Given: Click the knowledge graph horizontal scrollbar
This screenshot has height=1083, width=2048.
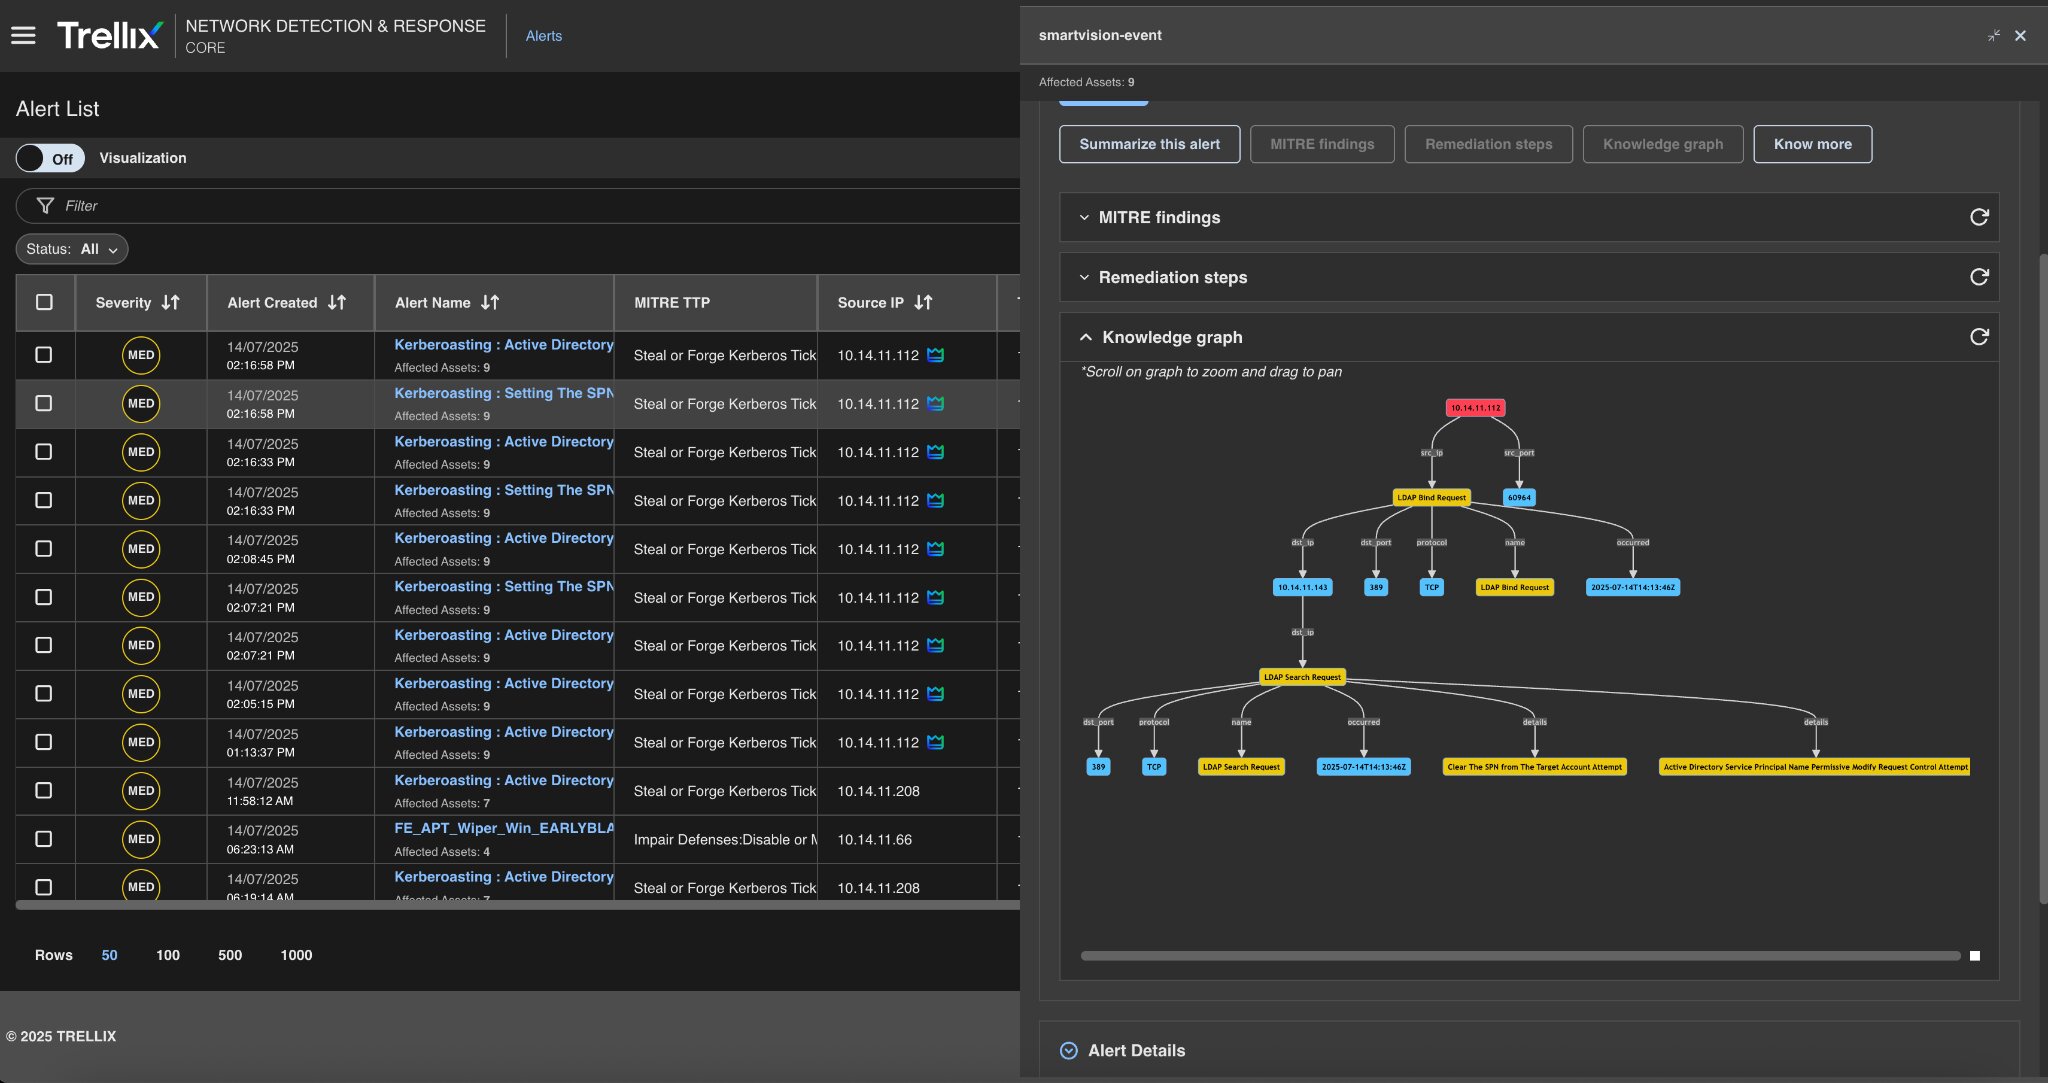Looking at the screenshot, I should (1520, 956).
